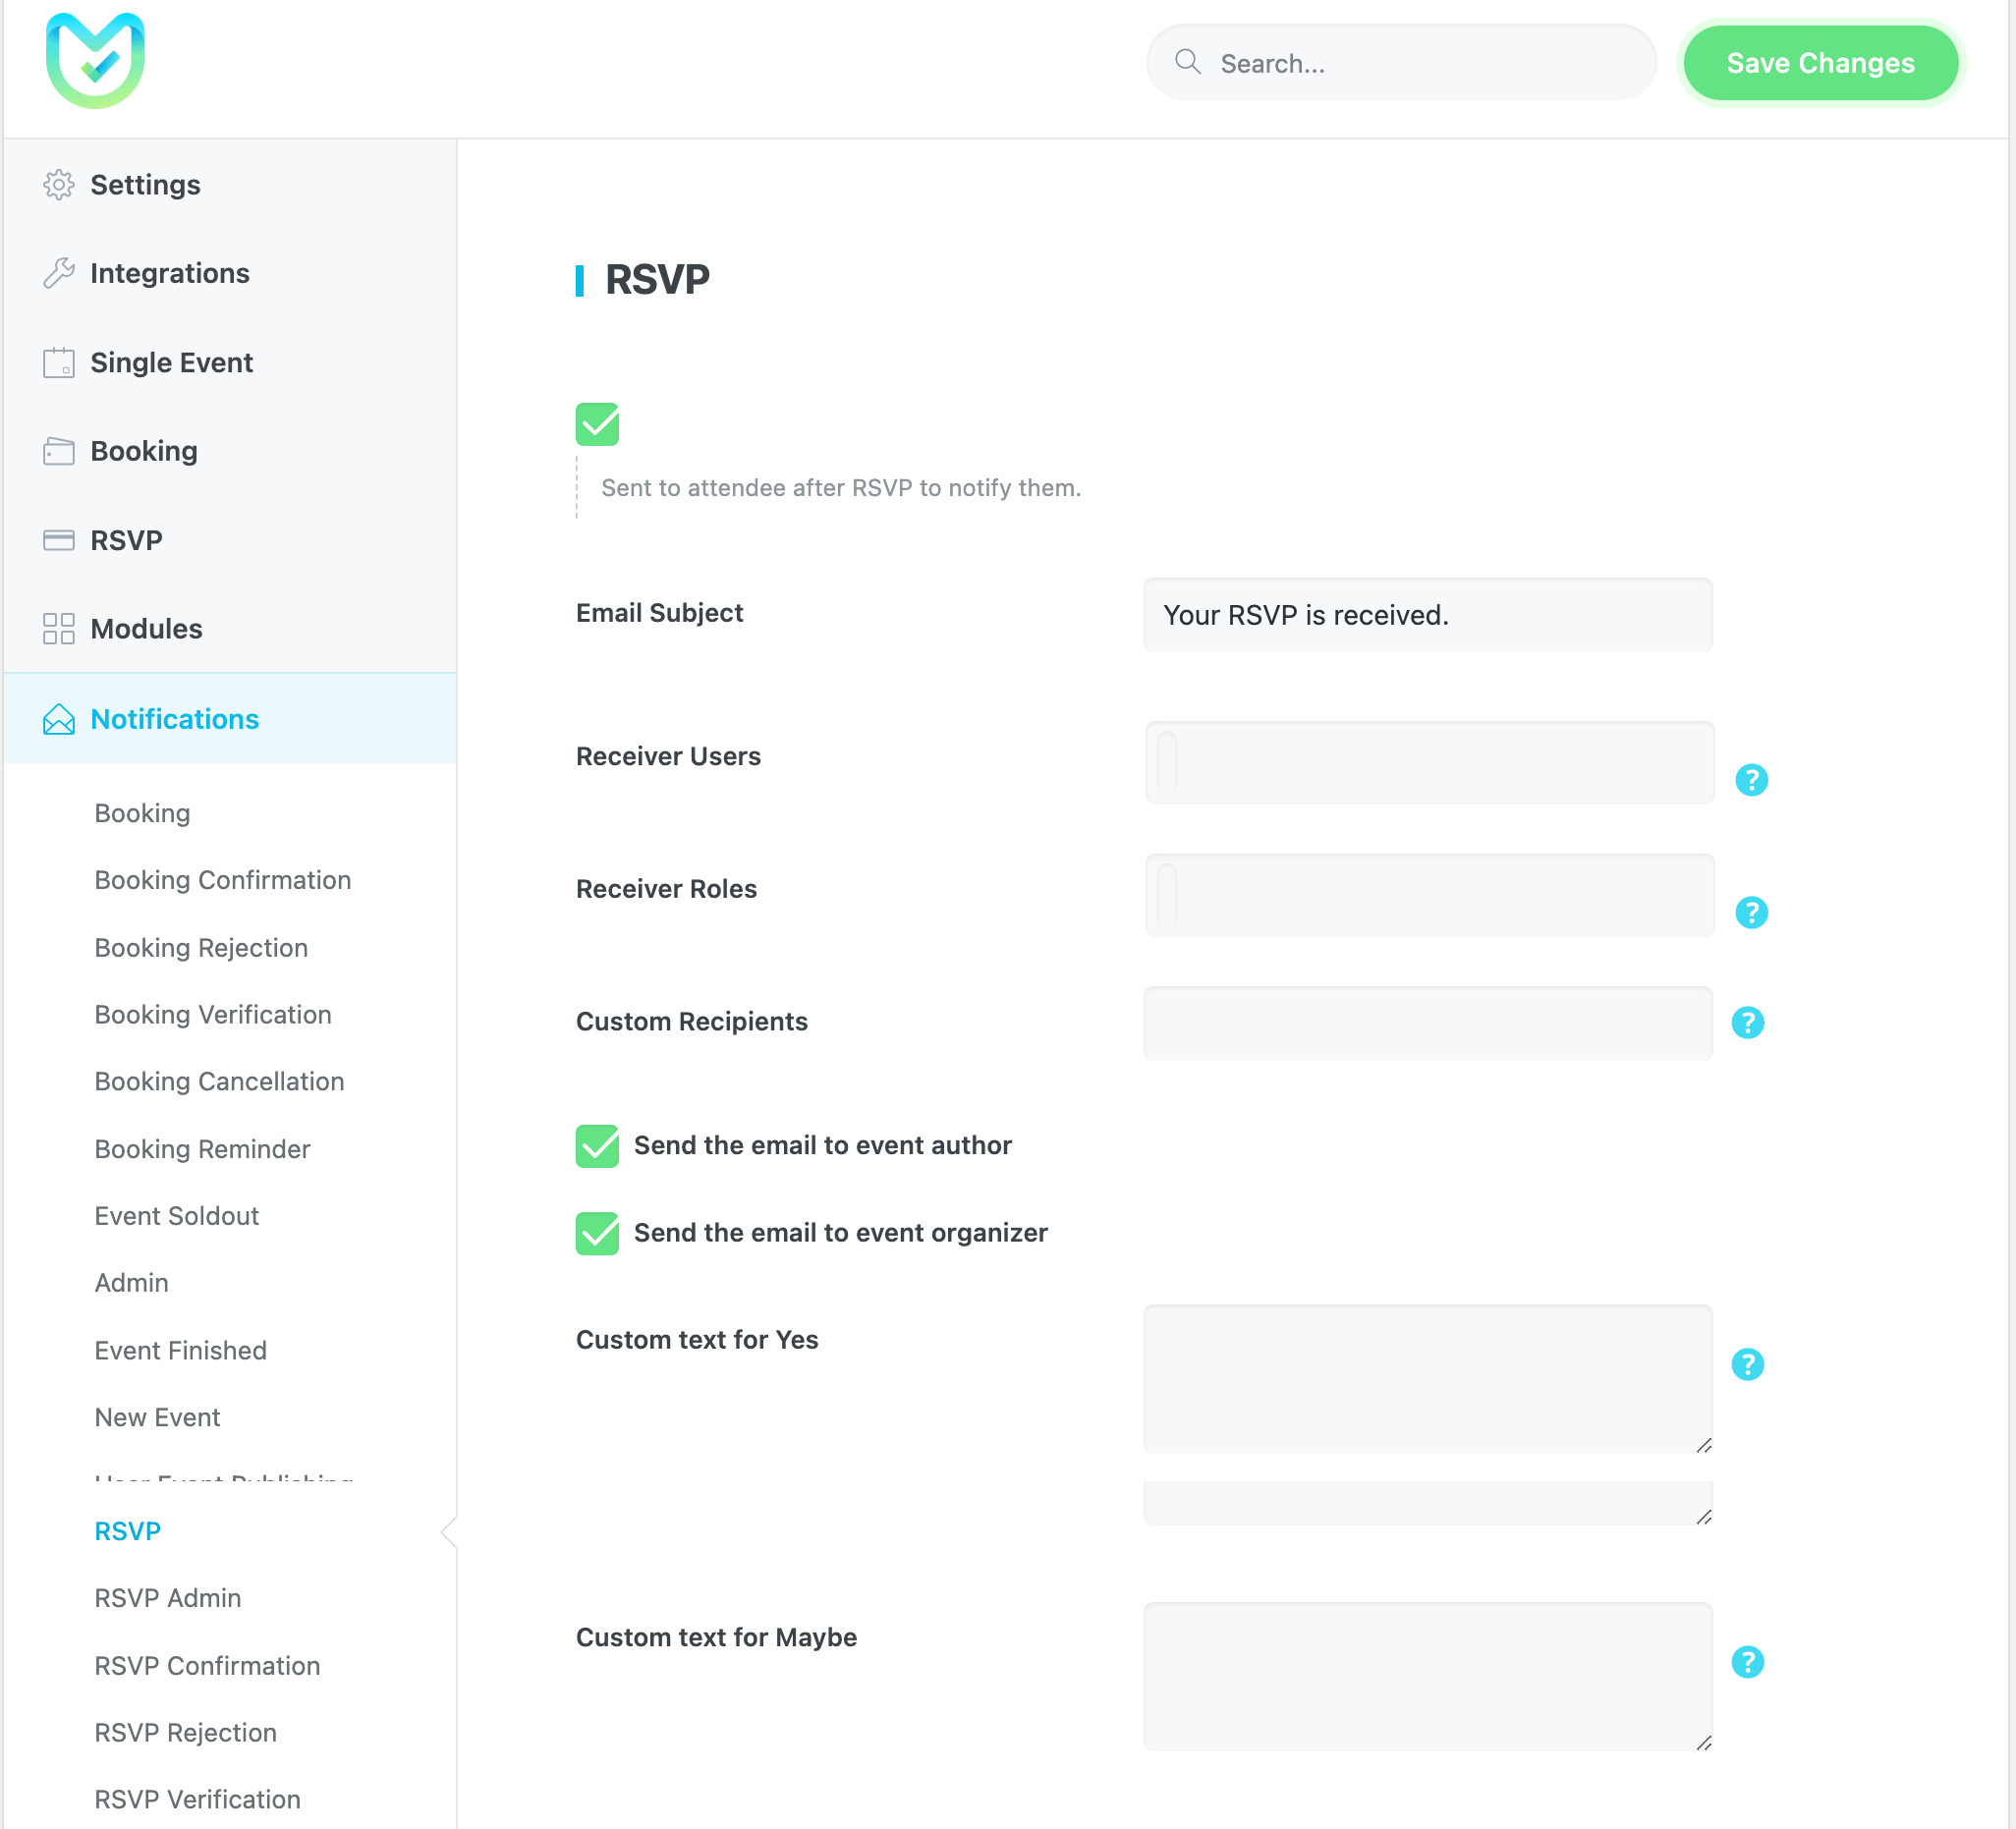Click the Notifications envelope icon
This screenshot has height=1829, width=2016.
59,719
